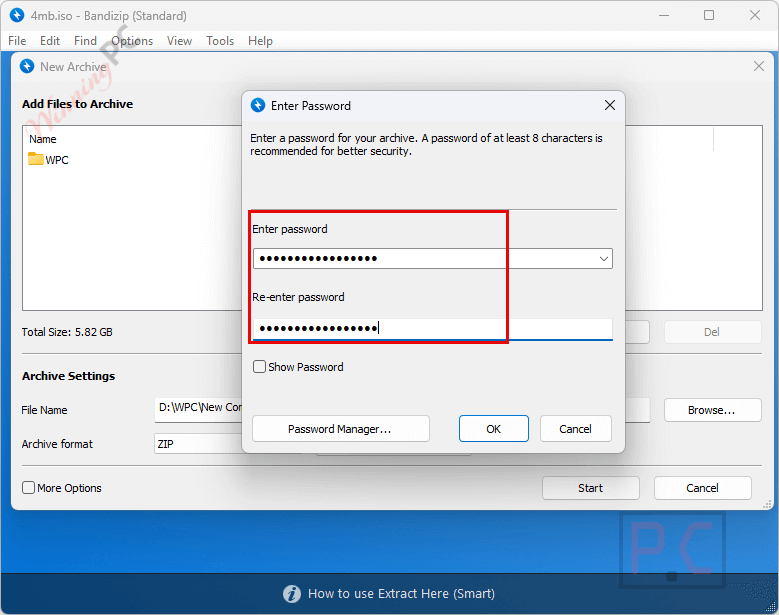This screenshot has width=779, height=615.
Task: Select the WPC entry text in the list
Action: [x=57, y=160]
